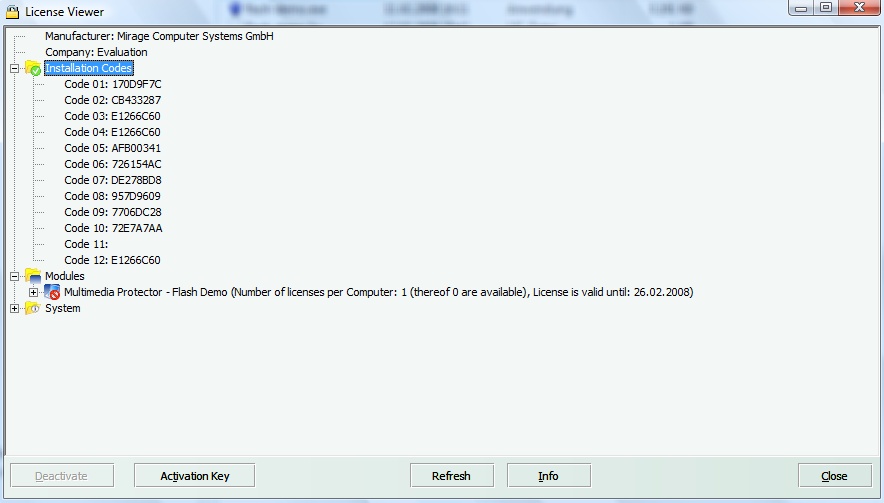Image resolution: width=884 pixels, height=503 pixels.
Task: Click the Close button at bottom right
Action: (833, 476)
